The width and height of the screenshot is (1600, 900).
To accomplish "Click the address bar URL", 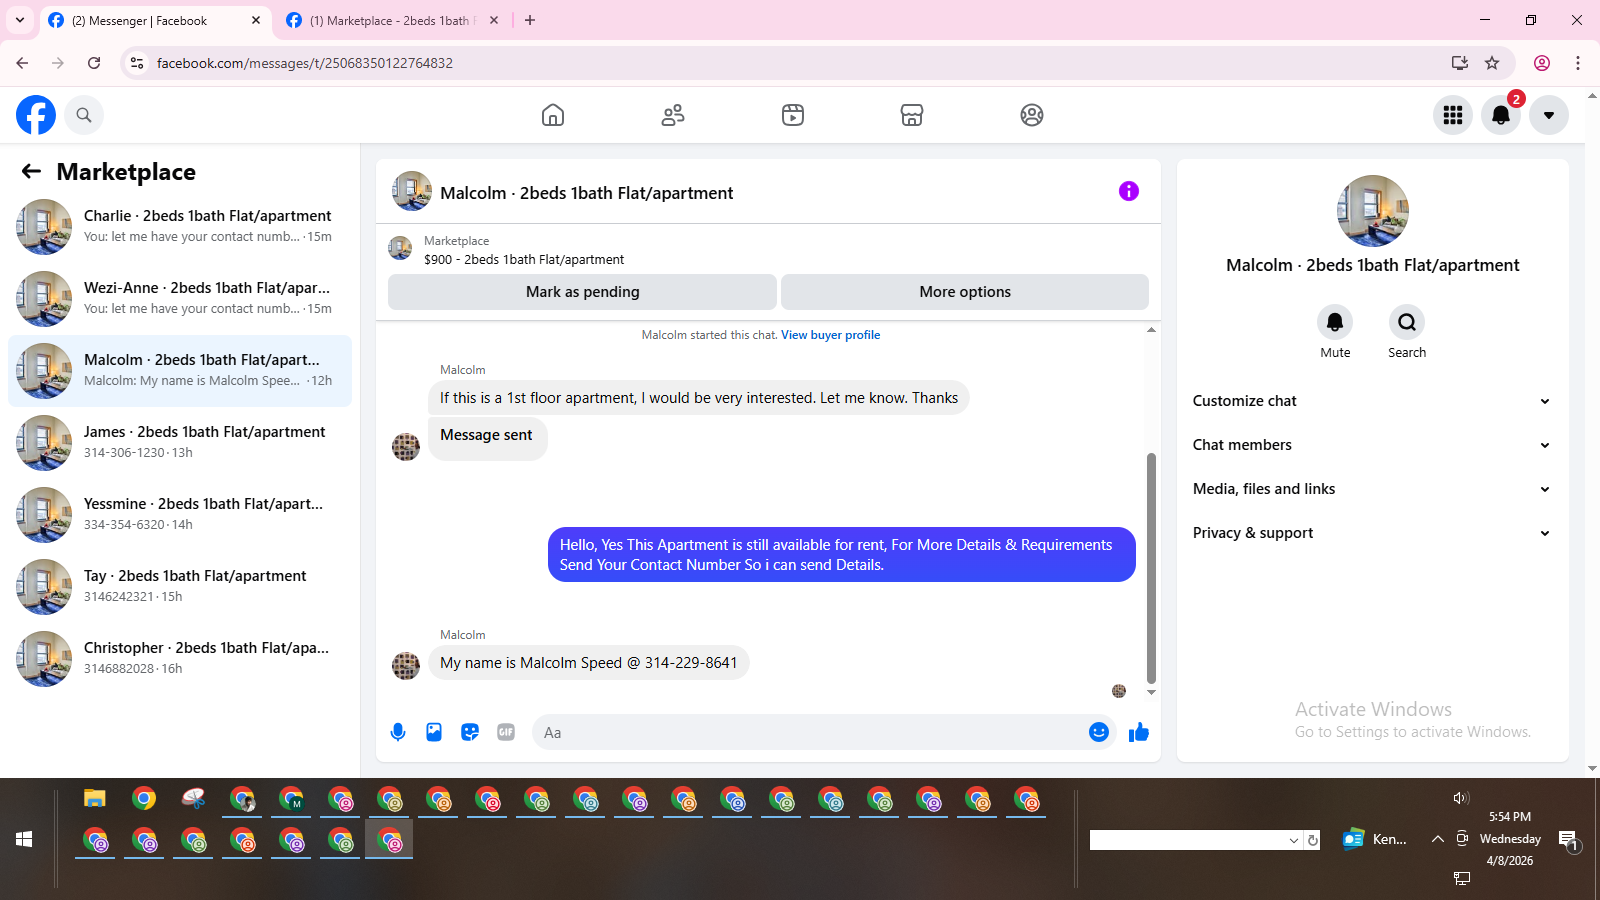I will 305,63.
